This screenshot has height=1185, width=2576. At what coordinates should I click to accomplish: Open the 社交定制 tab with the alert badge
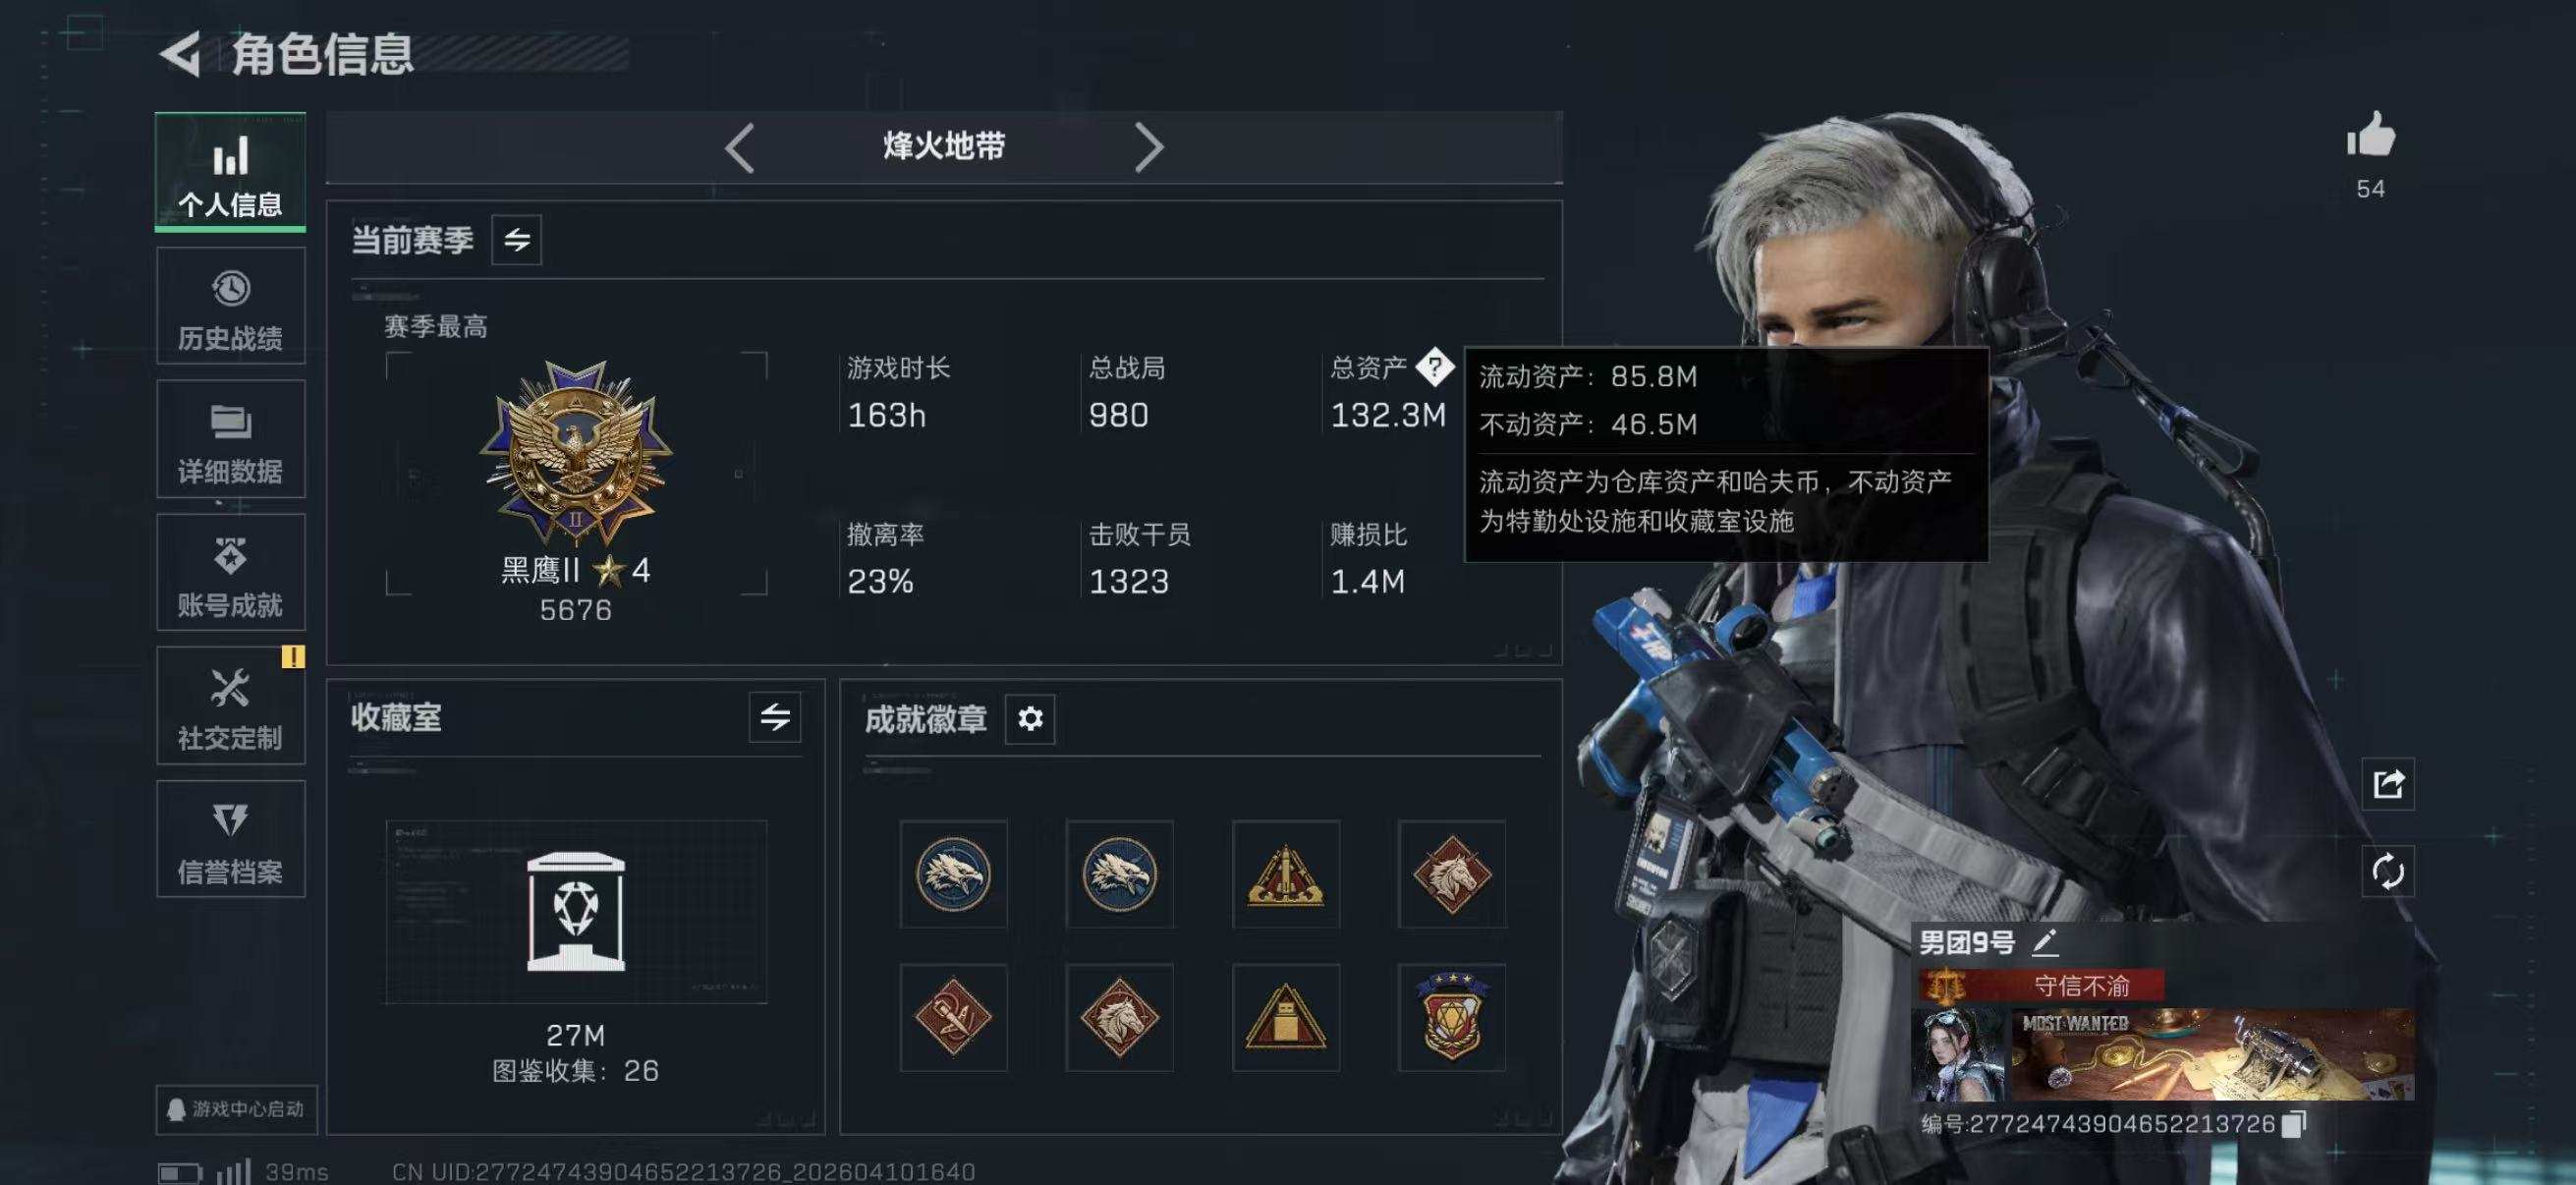click(230, 706)
